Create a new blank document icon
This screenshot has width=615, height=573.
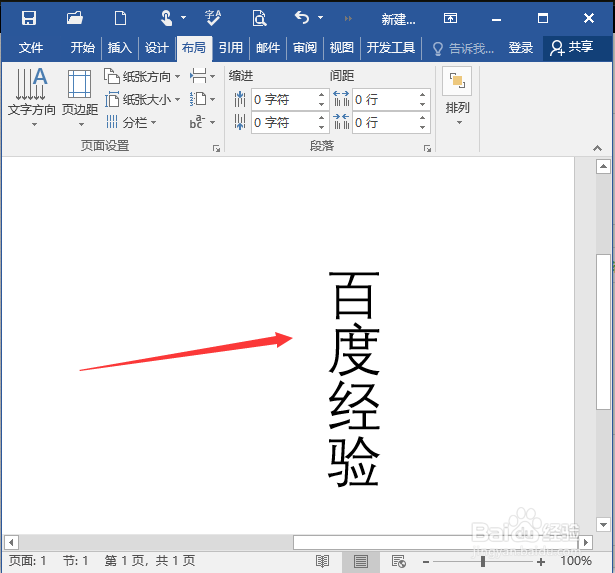pyautogui.click(x=120, y=18)
